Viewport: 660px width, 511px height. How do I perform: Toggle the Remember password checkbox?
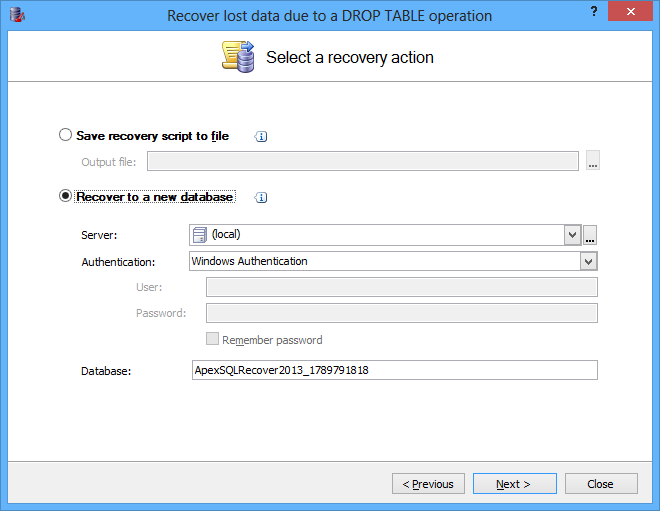tap(212, 339)
